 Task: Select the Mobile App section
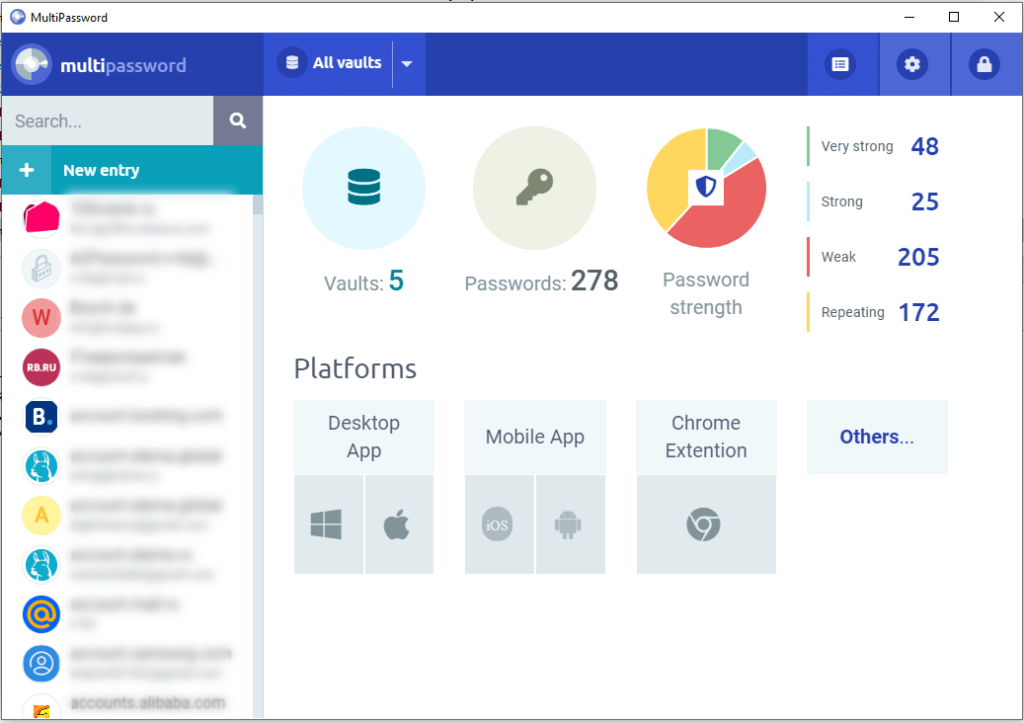[x=534, y=437]
